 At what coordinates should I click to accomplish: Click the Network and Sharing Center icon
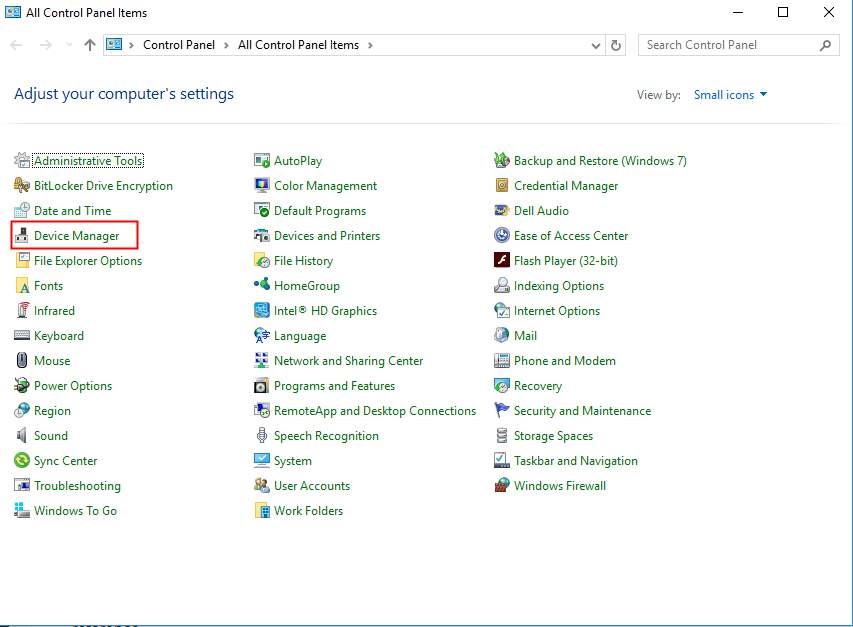click(x=262, y=361)
